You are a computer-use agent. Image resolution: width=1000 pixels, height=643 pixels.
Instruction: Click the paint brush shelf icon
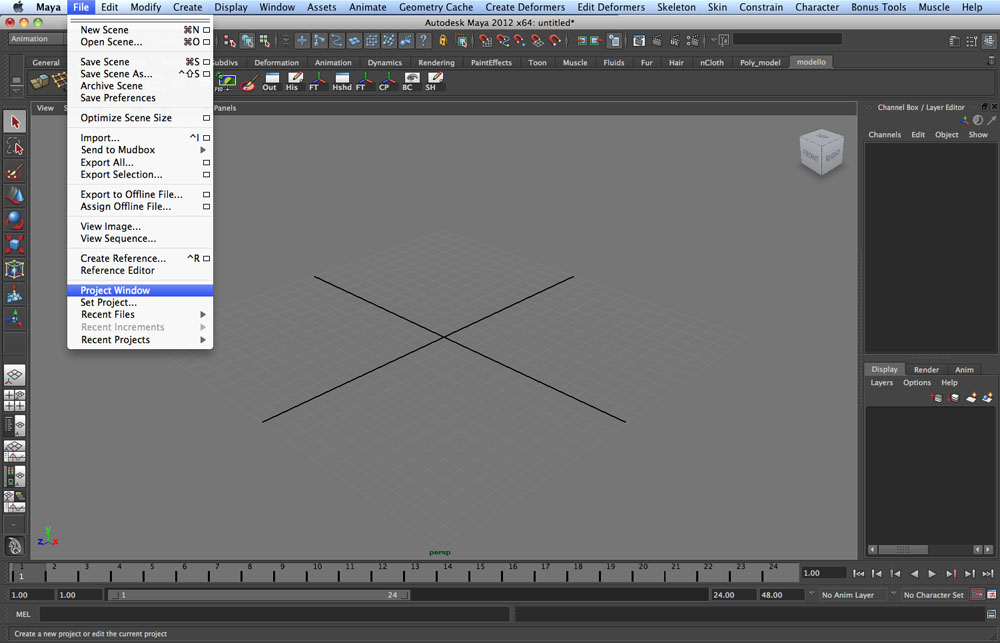click(248, 81)
